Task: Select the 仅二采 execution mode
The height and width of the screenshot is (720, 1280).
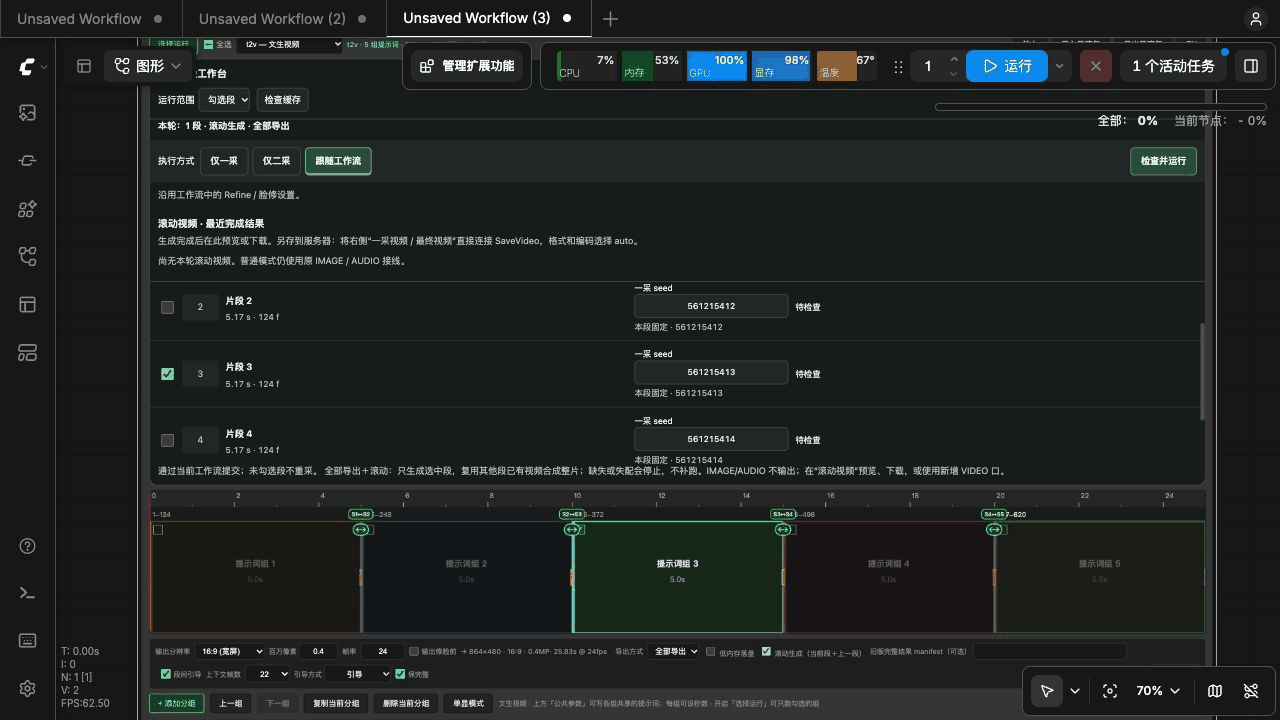Action: point(276,161)
